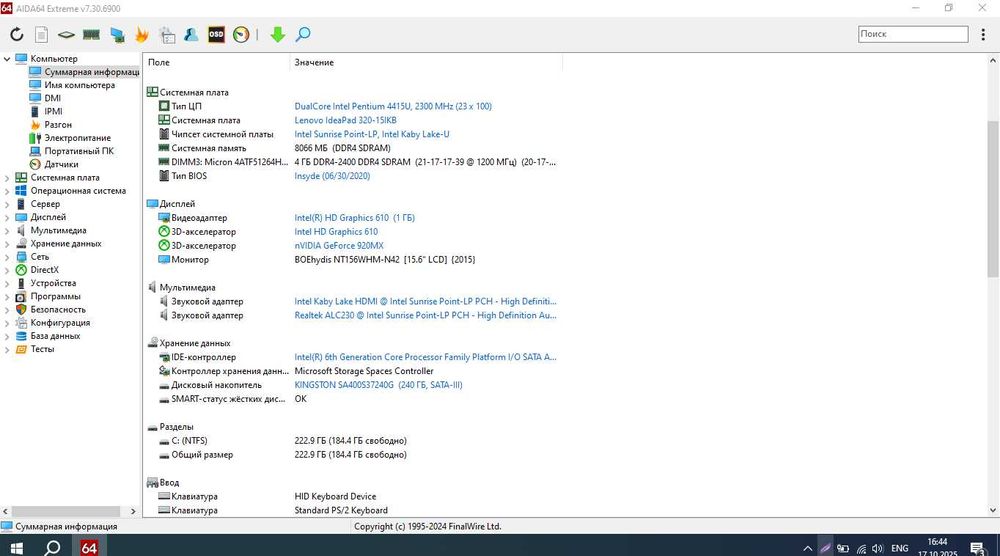The width and height of the screenshot is (1000, 556).
Task: Expand the Системная плата tree node
Action: pyautogui.click(x=7, y=178)
